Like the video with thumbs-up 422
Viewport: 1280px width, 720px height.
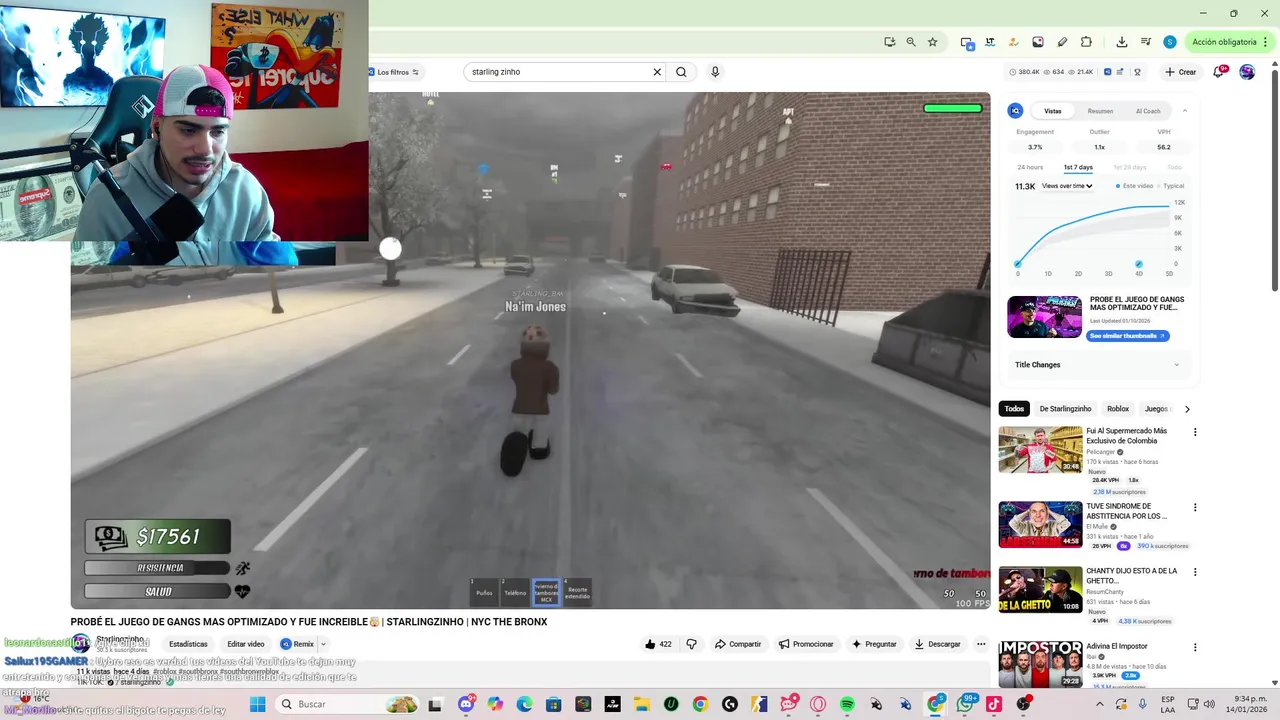click(x=658, y=644)
